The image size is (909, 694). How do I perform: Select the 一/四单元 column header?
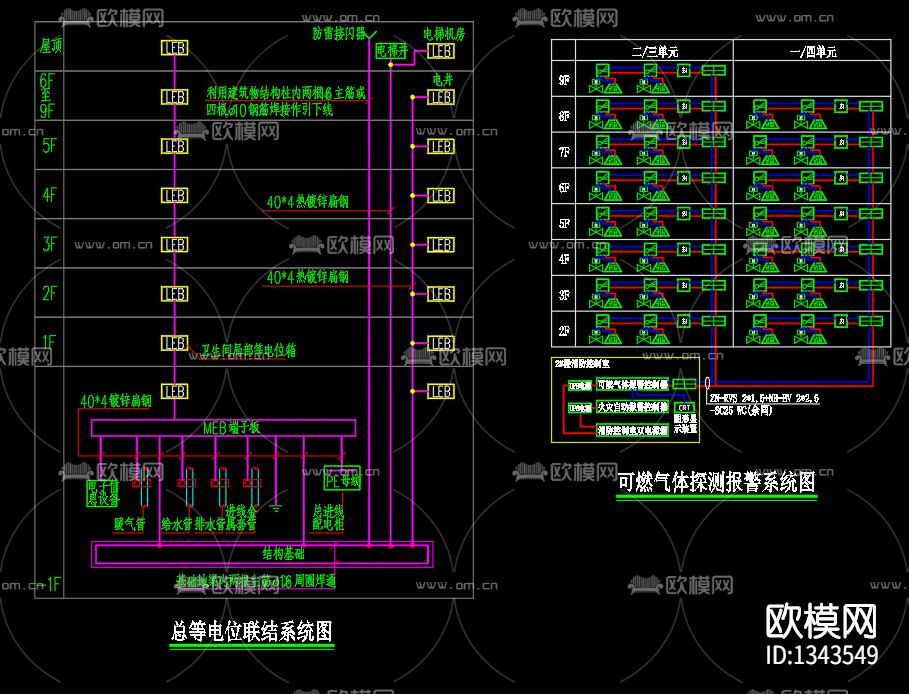[x=811, y=51]
